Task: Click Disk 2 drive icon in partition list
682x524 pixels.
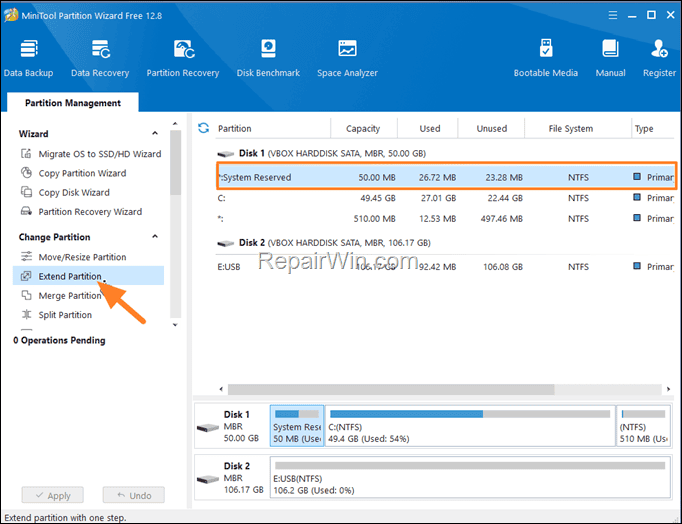Action: pyautogui.click(x=225, y=243)
